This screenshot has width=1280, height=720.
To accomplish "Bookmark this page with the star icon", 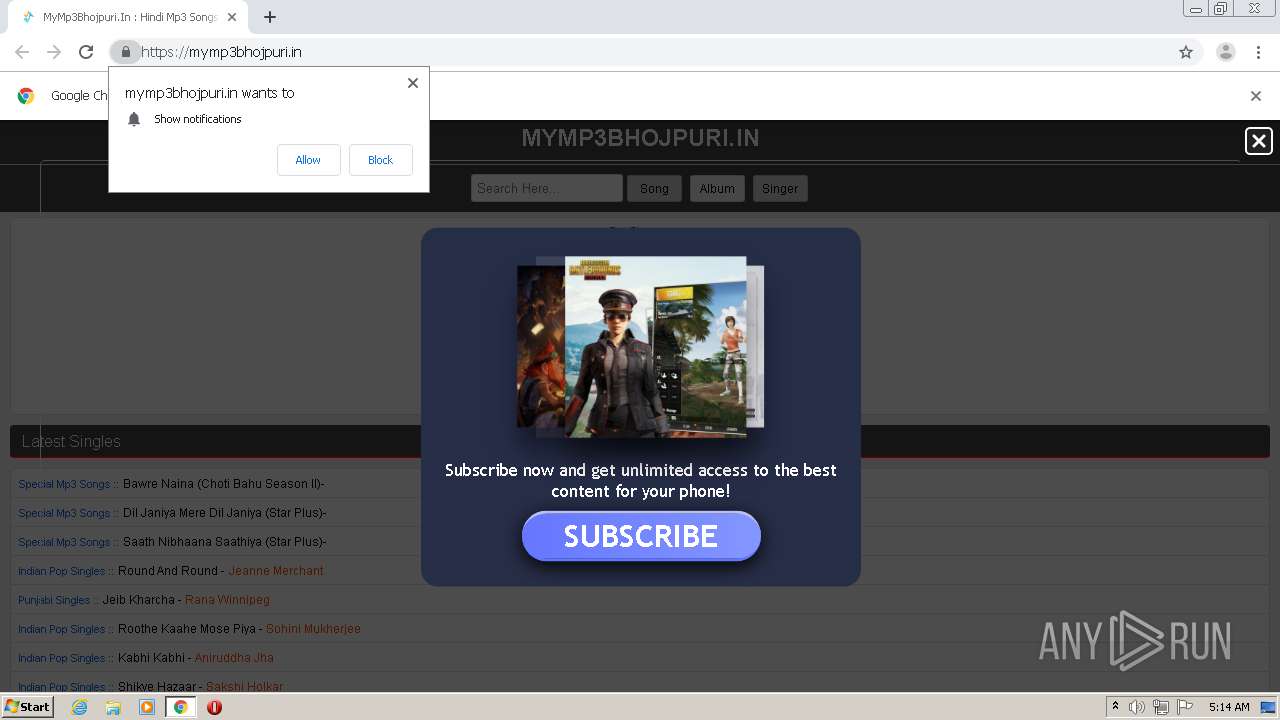I will [1186, 52].
